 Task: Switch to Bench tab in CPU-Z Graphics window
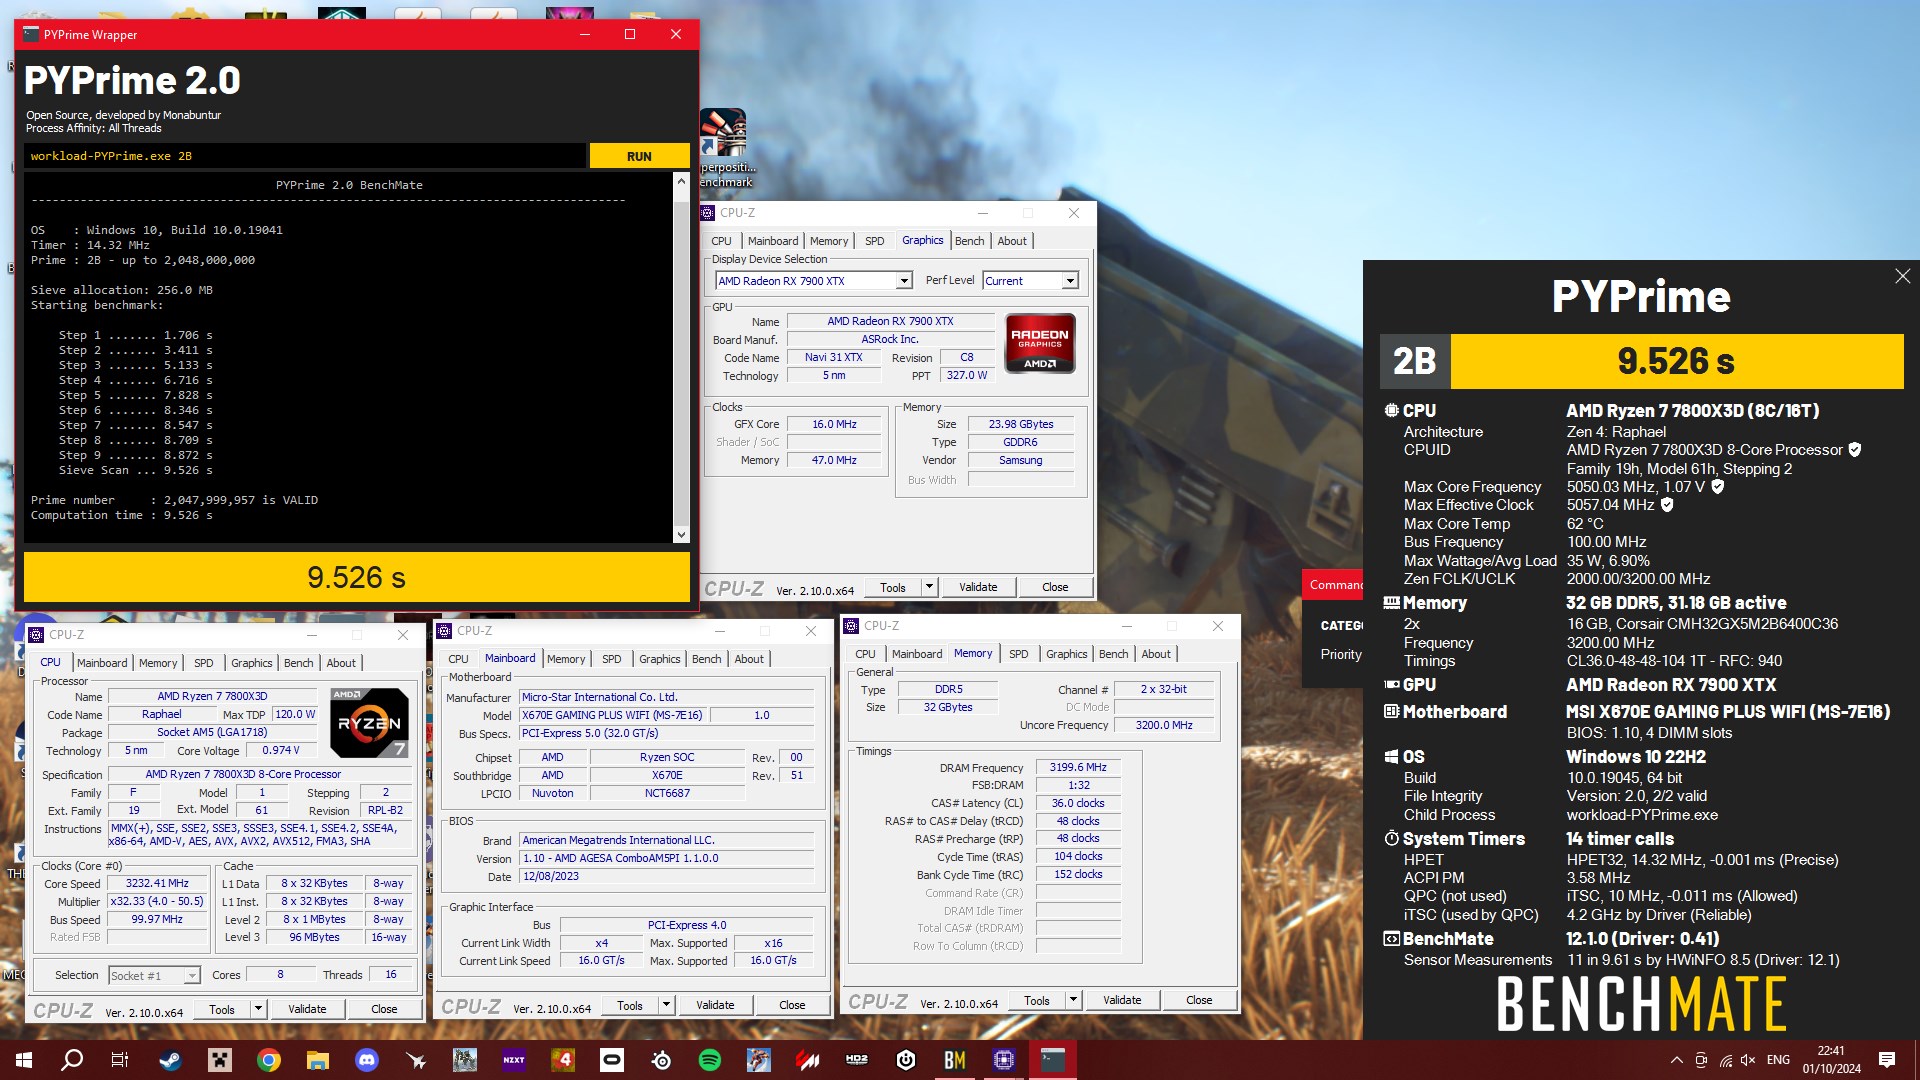pos(969,241)
